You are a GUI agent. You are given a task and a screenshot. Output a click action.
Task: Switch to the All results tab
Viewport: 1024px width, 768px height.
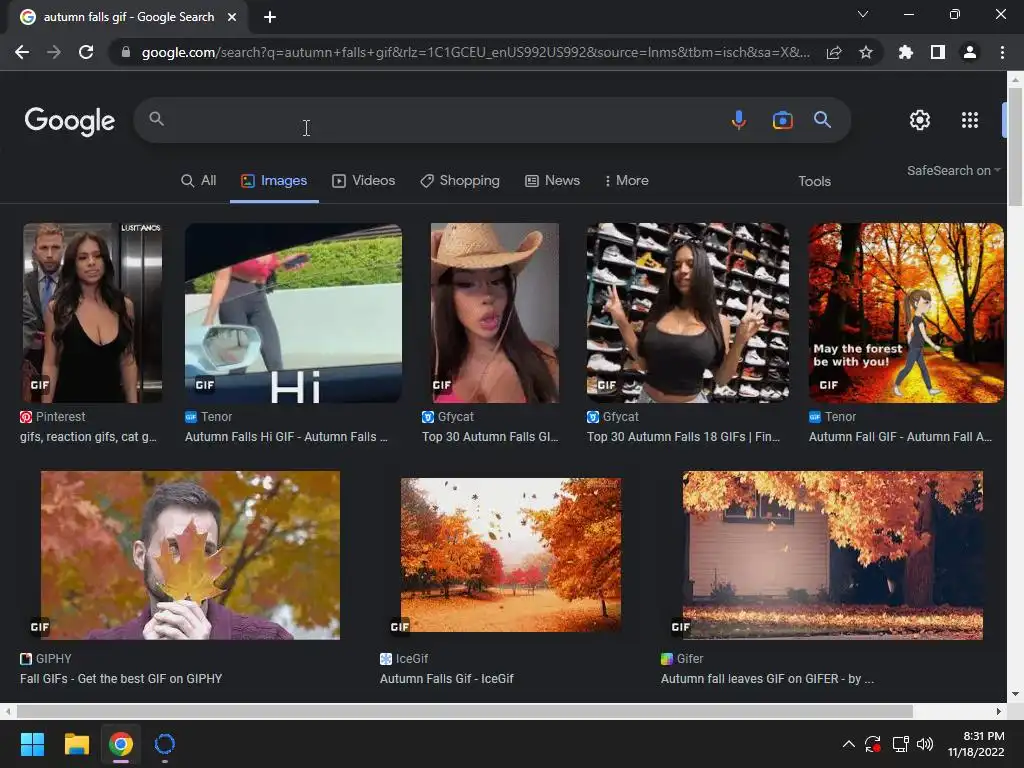[x=199, y=181]
